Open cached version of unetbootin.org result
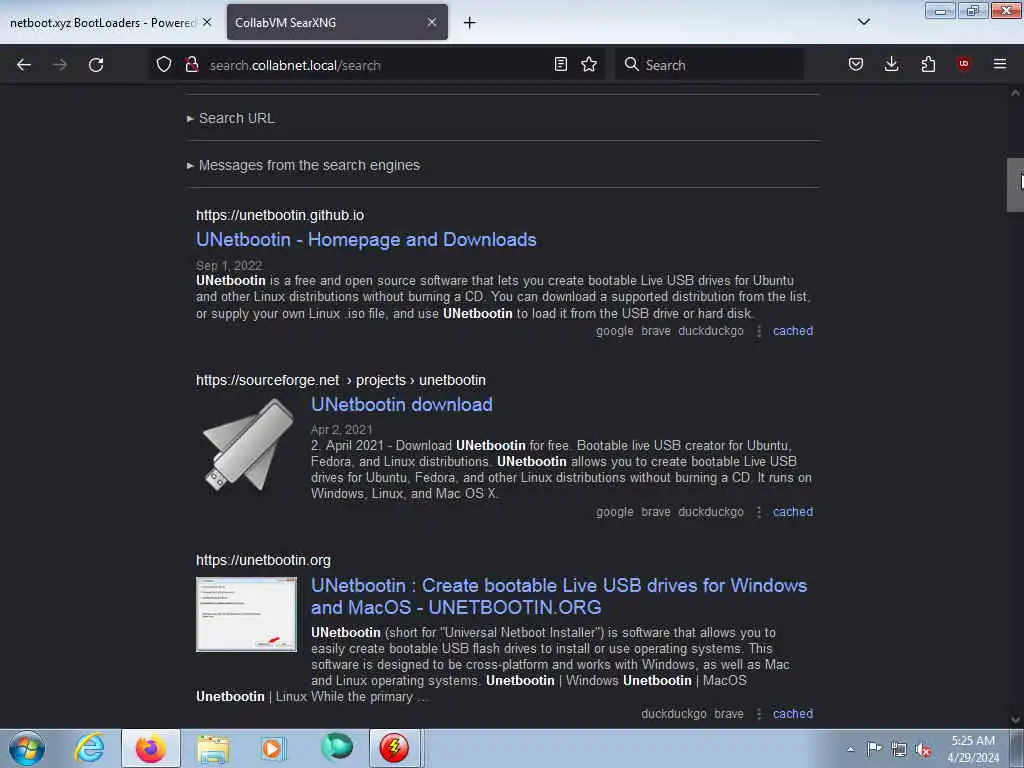This screenshot has height=768, width=1024. pos(793,714)
